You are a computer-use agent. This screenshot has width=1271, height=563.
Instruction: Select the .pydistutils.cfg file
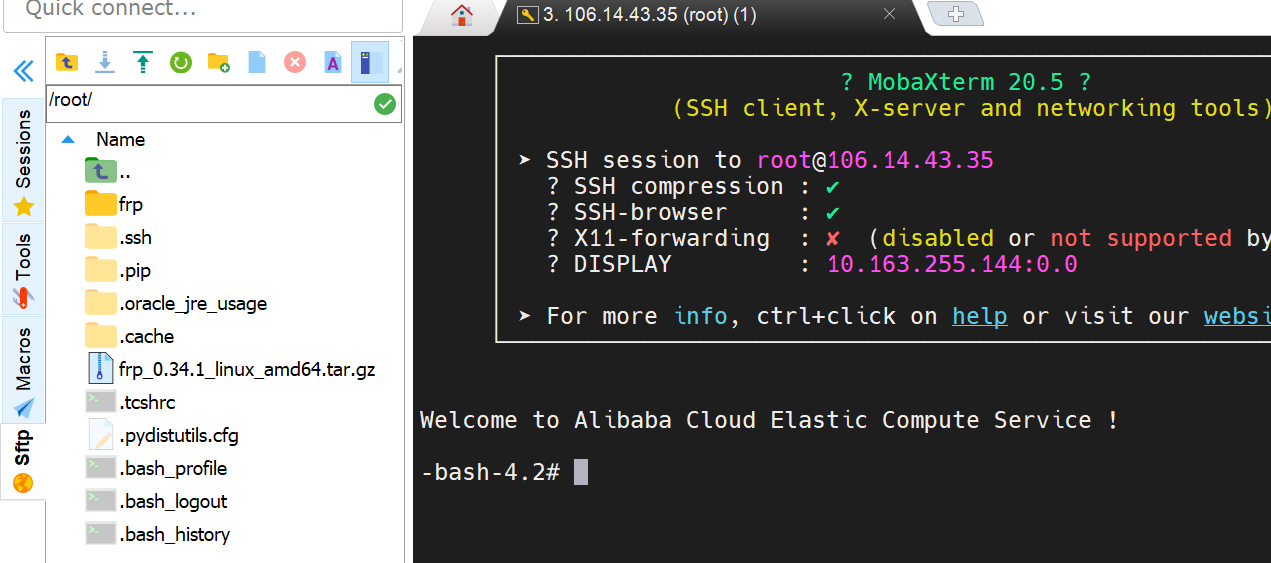click(162, 435)
